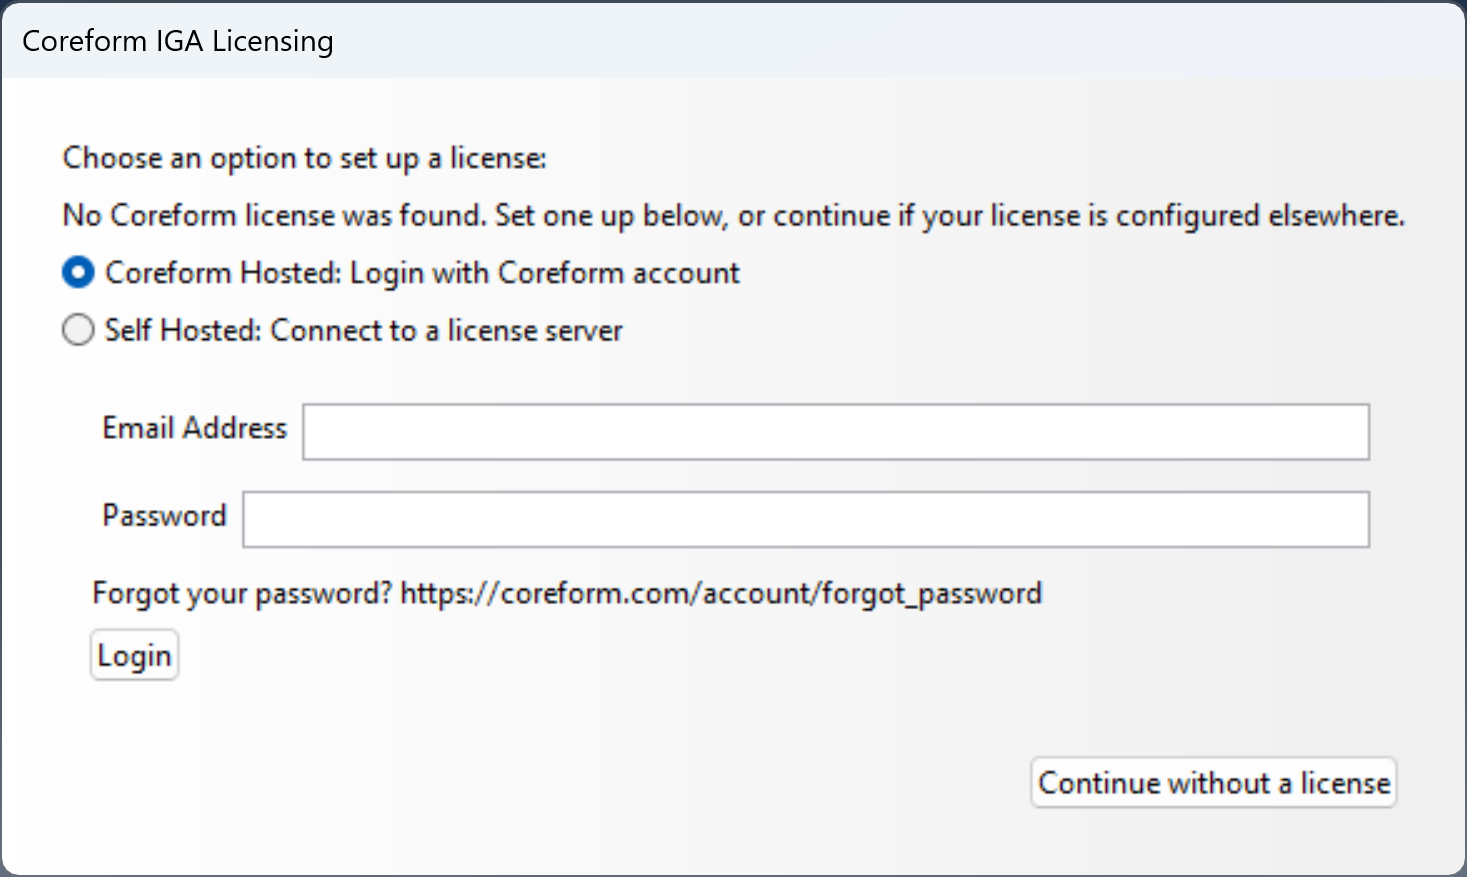
Task: Click the 'Forgot your password?' text
Action: click(x=243, y=593)
